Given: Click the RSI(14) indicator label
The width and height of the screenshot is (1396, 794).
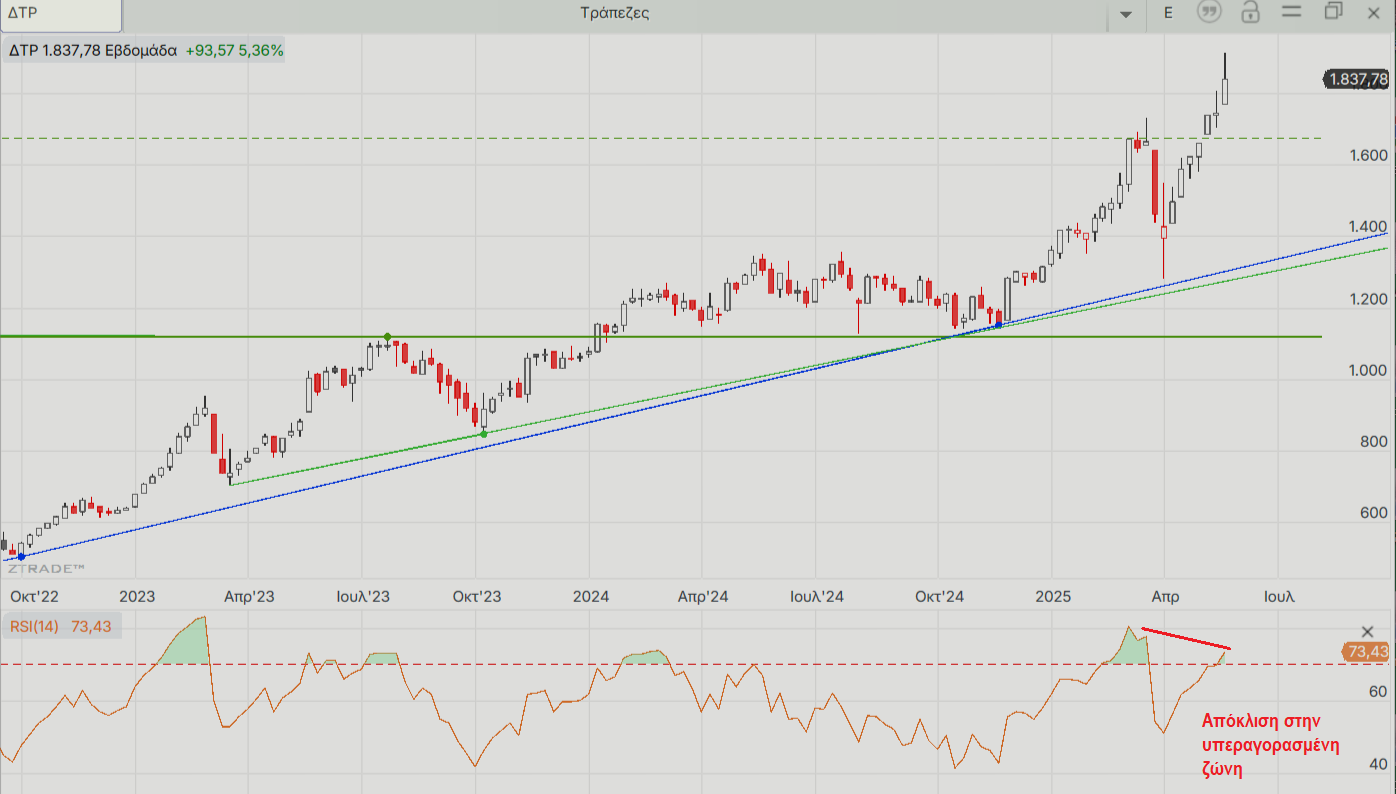Looking at the screenshot, I should (x=36, y=627).
